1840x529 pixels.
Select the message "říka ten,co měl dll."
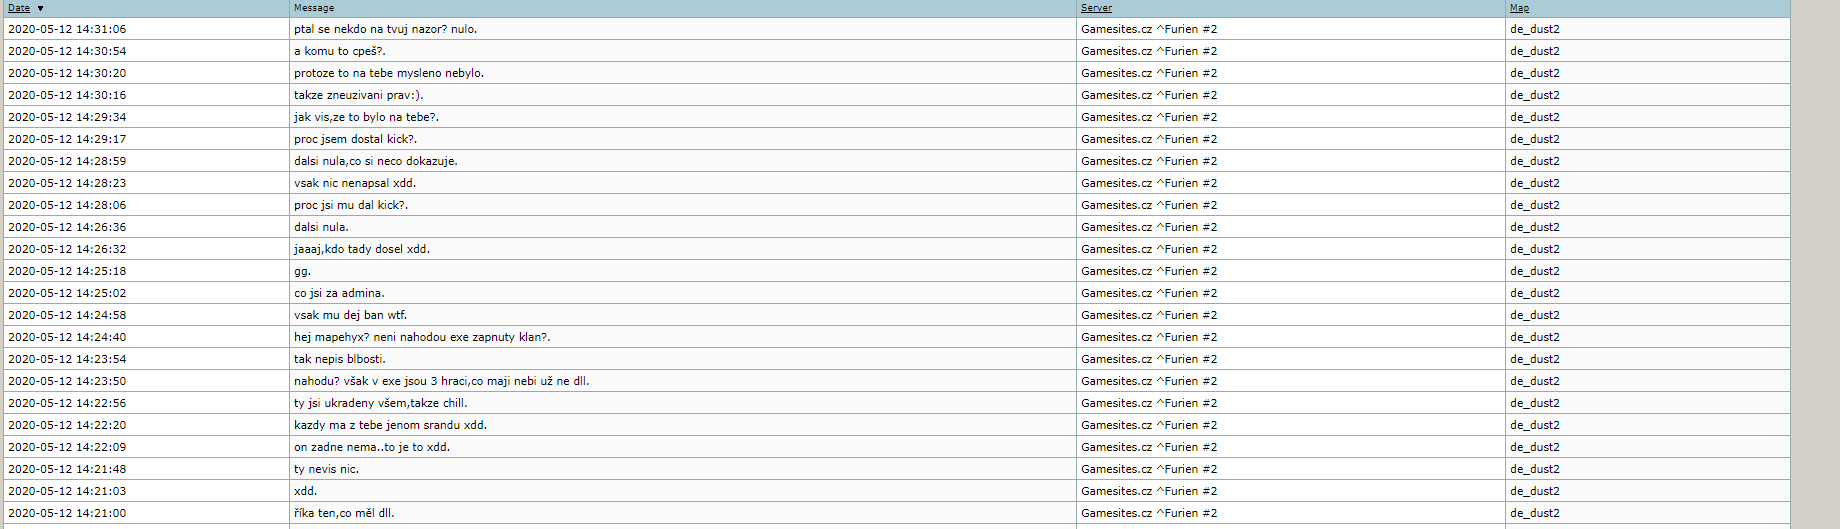point(344,513)
